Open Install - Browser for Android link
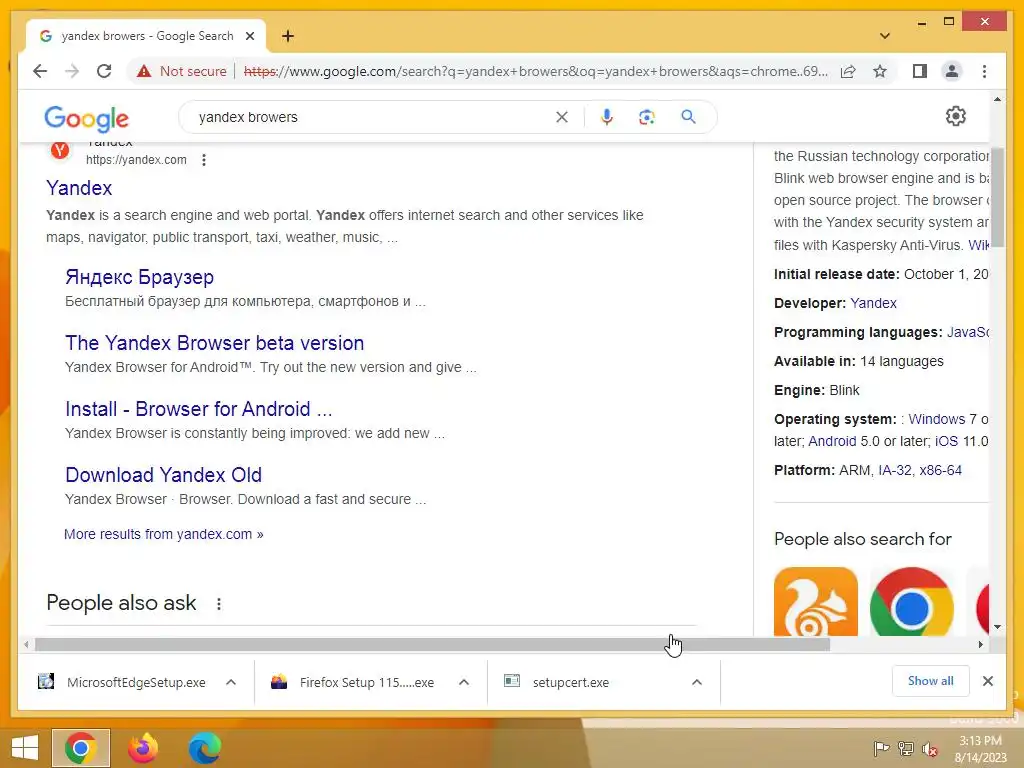This screenshot has width=1024, height=768. coord(199,409)
